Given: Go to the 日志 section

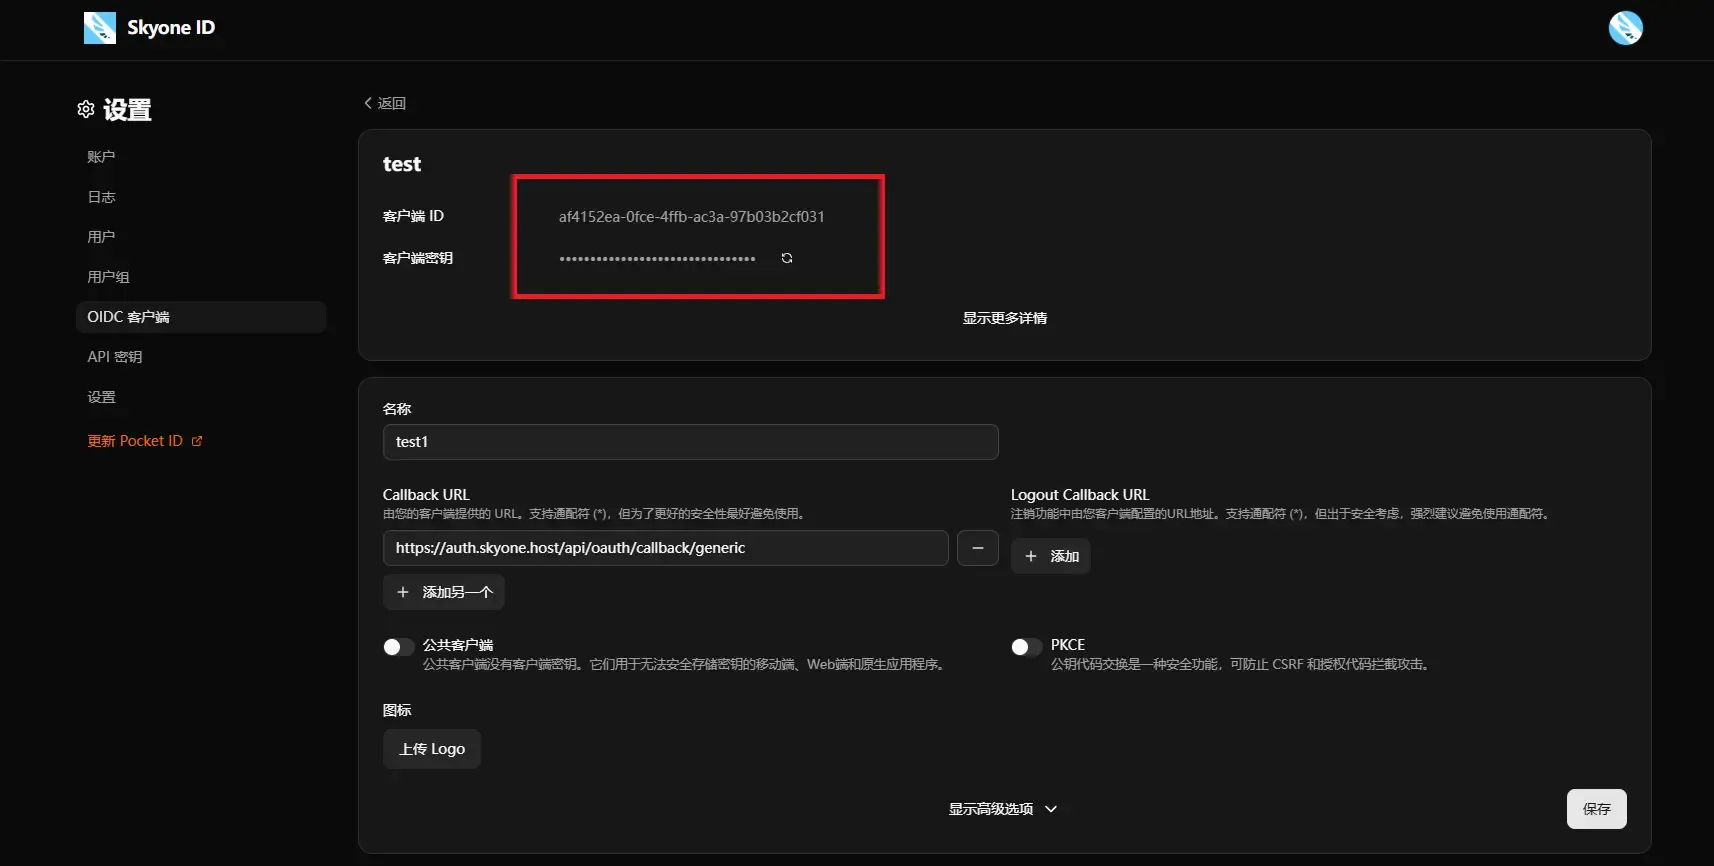Looking at the screenshot, I should click(101, 197).
